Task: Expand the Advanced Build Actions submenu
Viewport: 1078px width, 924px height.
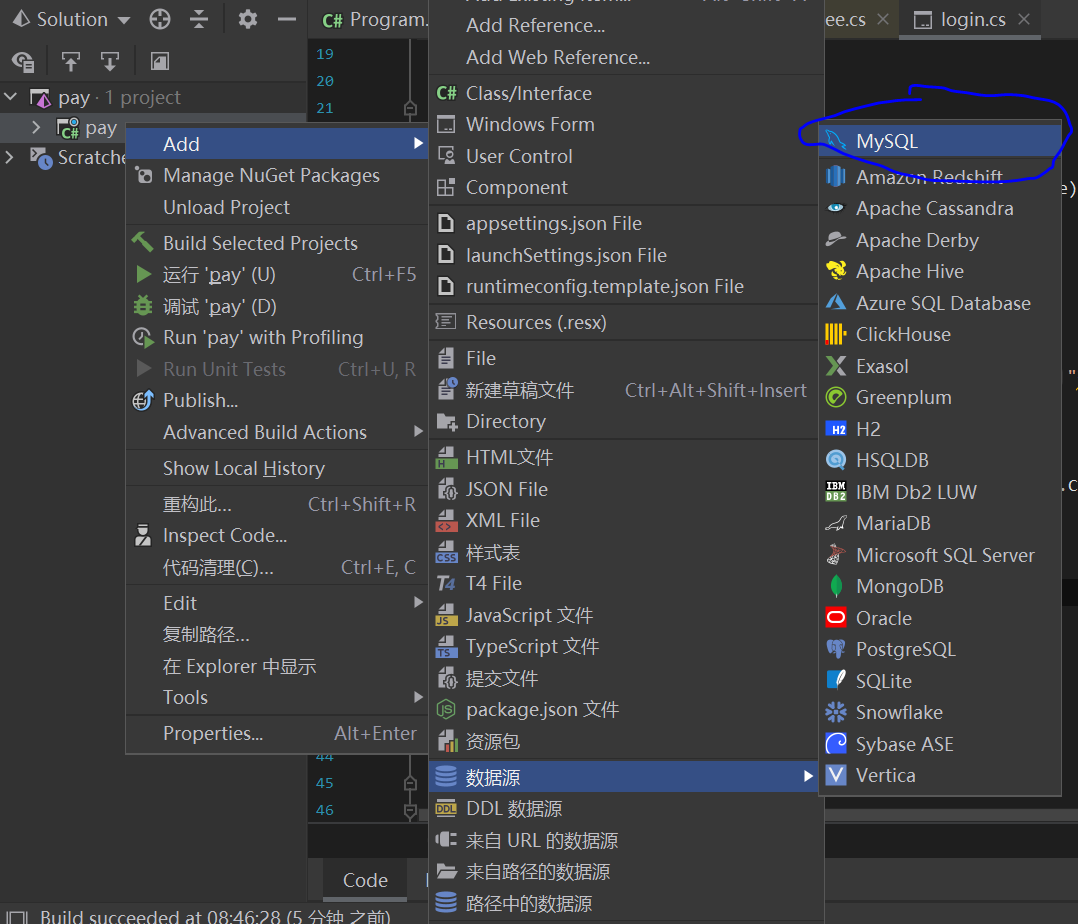Action: 418,431
